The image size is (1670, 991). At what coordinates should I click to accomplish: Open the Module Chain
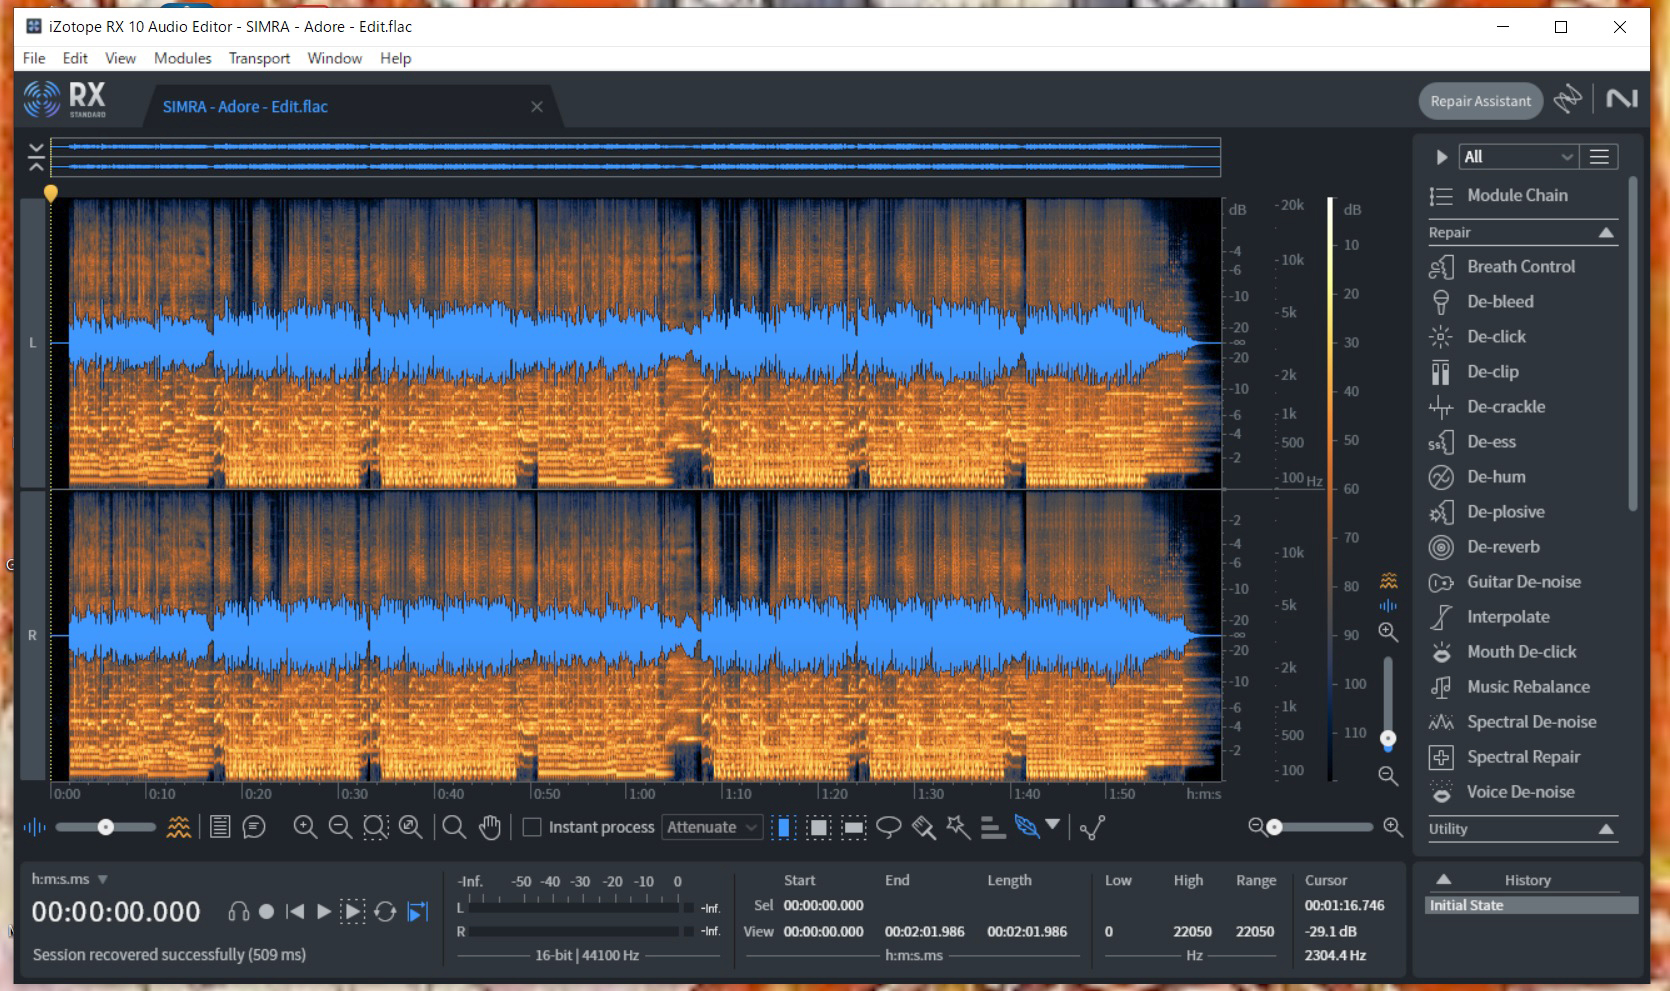pyautogui.click(x=1517, y=195)
